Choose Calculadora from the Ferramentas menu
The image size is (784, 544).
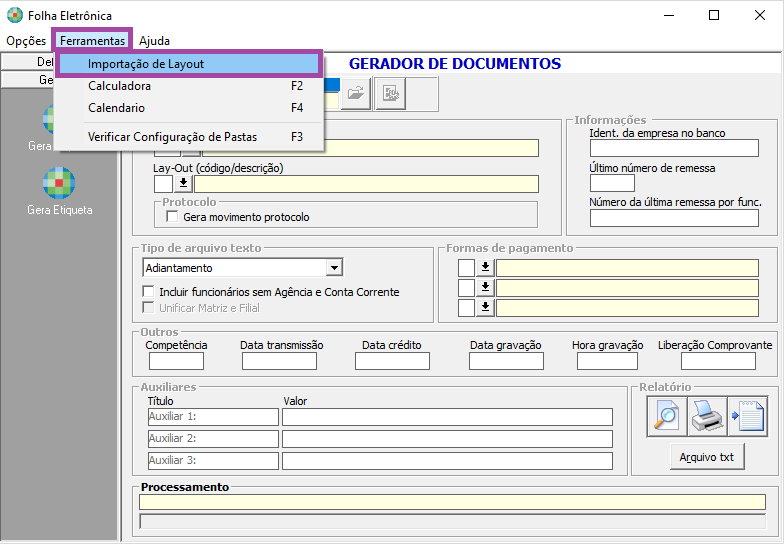(120, 86)
